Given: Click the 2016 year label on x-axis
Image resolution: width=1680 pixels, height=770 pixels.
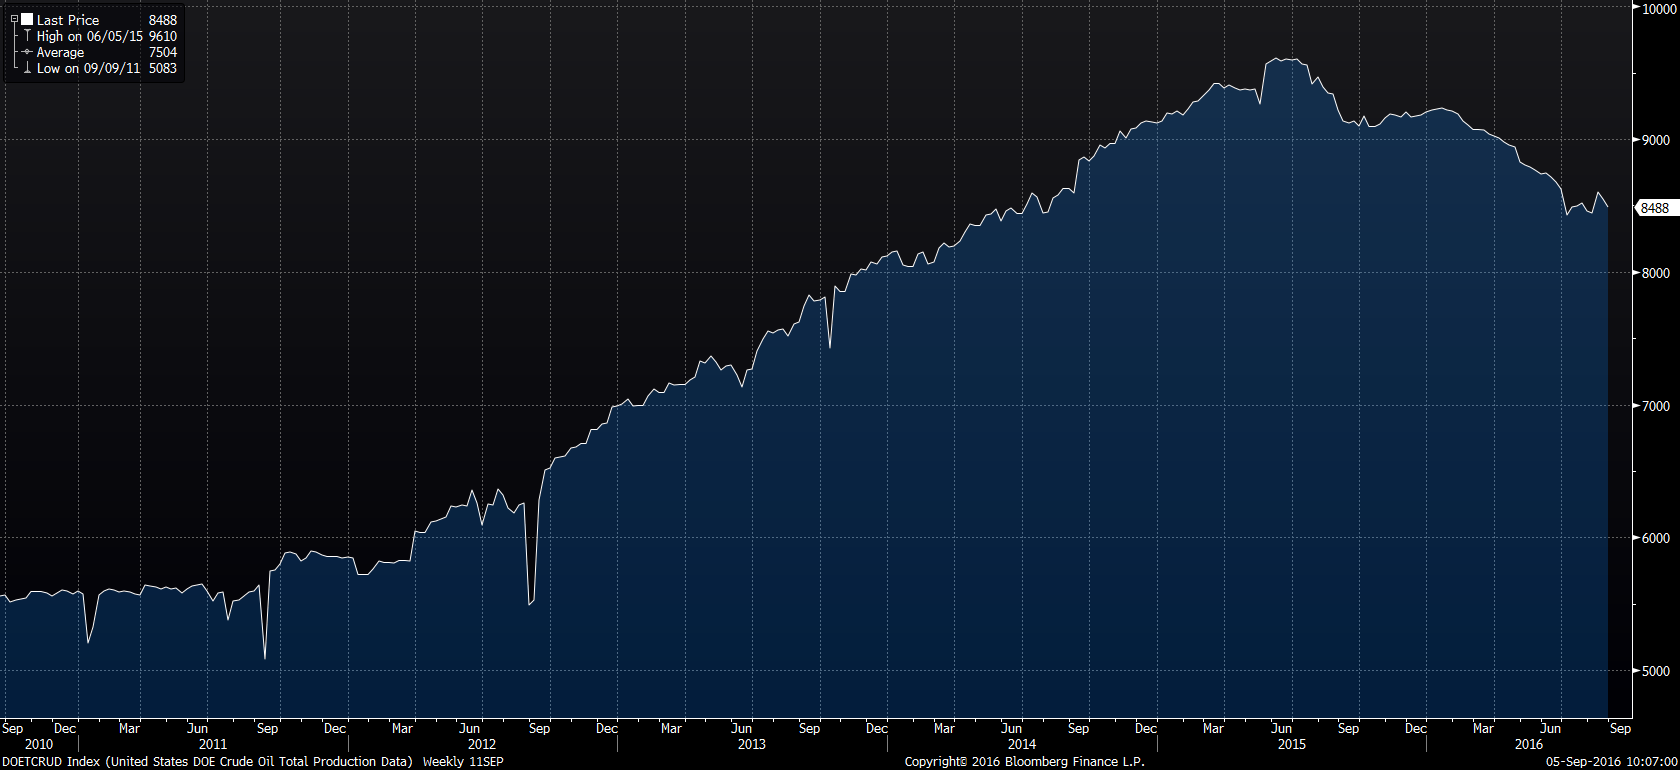Looking at the screenshot, I should click(1529, 744).
